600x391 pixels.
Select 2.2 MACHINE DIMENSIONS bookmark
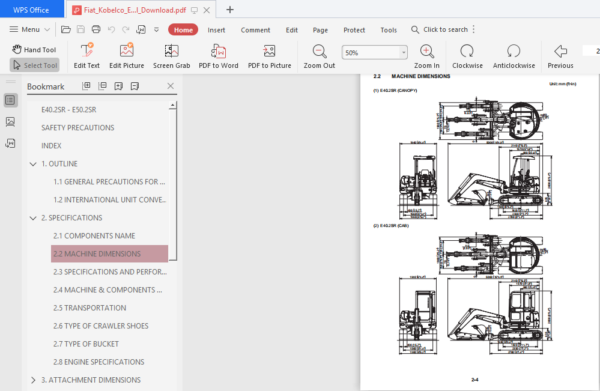(x=109, y=254)
